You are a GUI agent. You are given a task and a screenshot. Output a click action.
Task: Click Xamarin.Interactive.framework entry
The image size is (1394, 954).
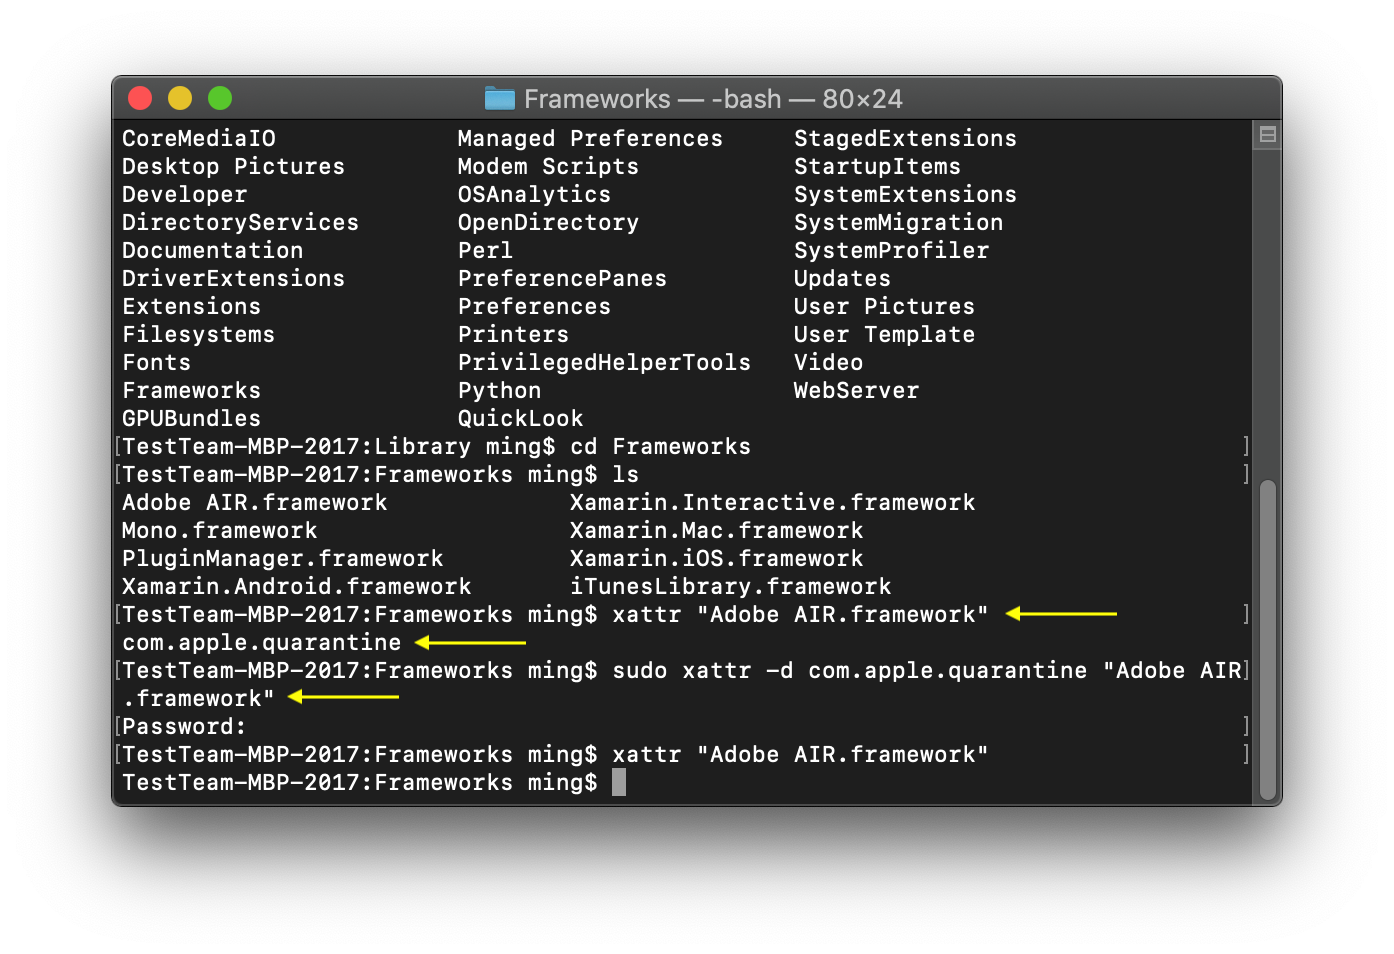click(x=772, y=502)
